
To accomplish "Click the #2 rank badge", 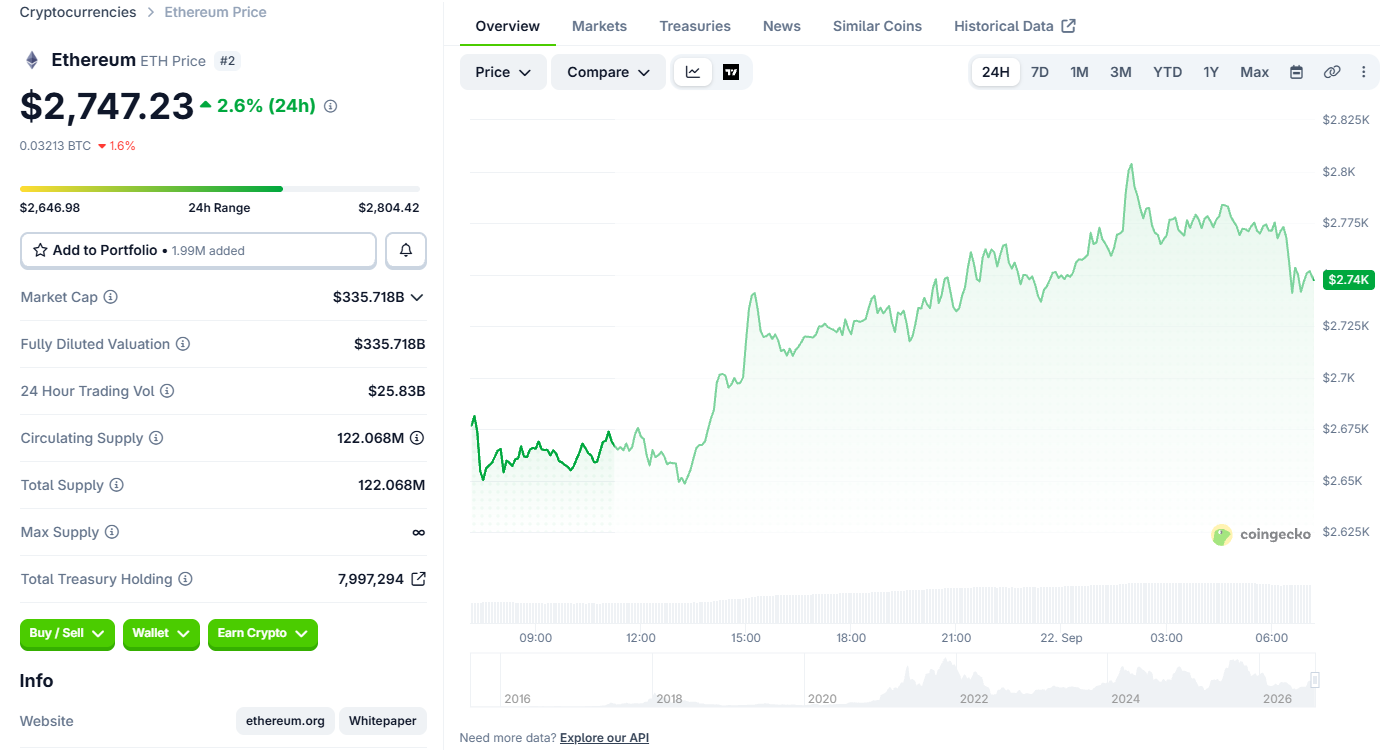I will coord(227,61).
